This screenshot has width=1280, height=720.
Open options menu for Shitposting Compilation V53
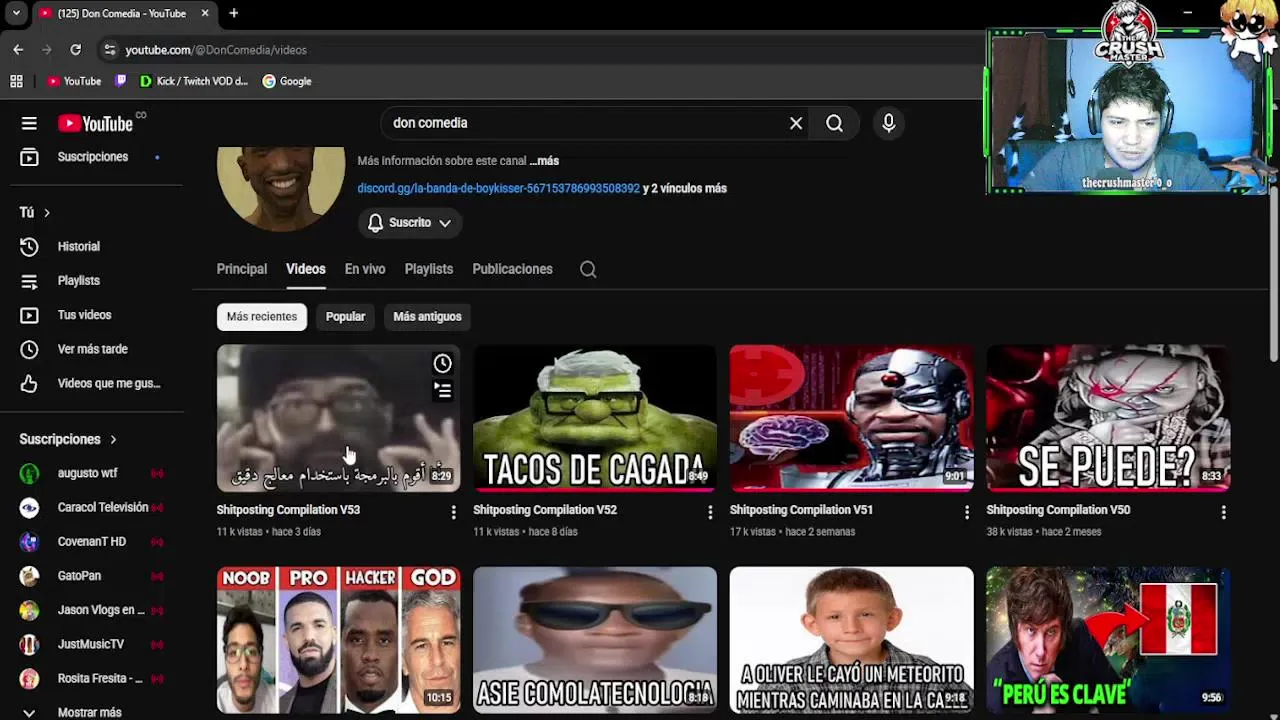(x=453, y=512)
